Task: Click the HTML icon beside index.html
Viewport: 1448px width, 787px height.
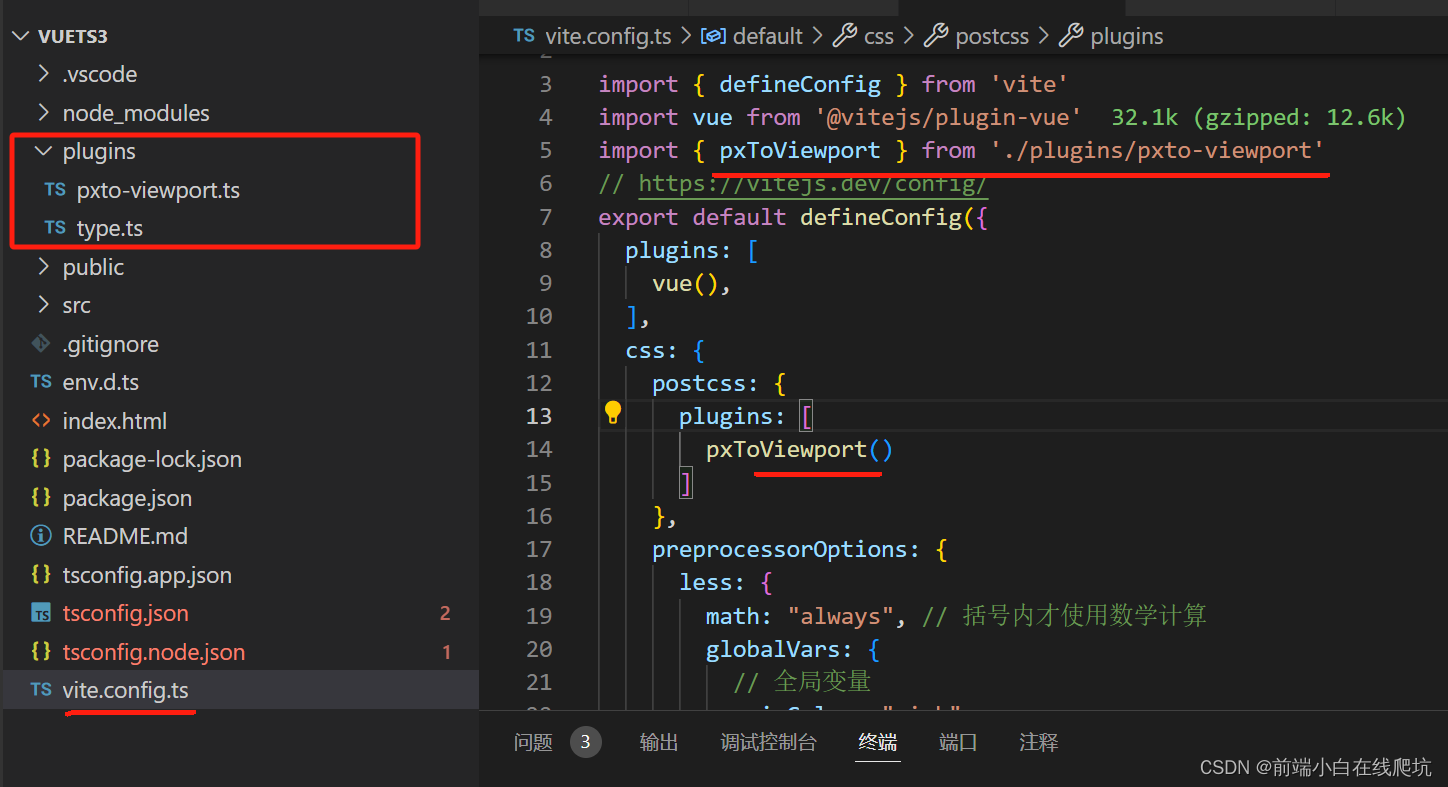Action: 41,421
